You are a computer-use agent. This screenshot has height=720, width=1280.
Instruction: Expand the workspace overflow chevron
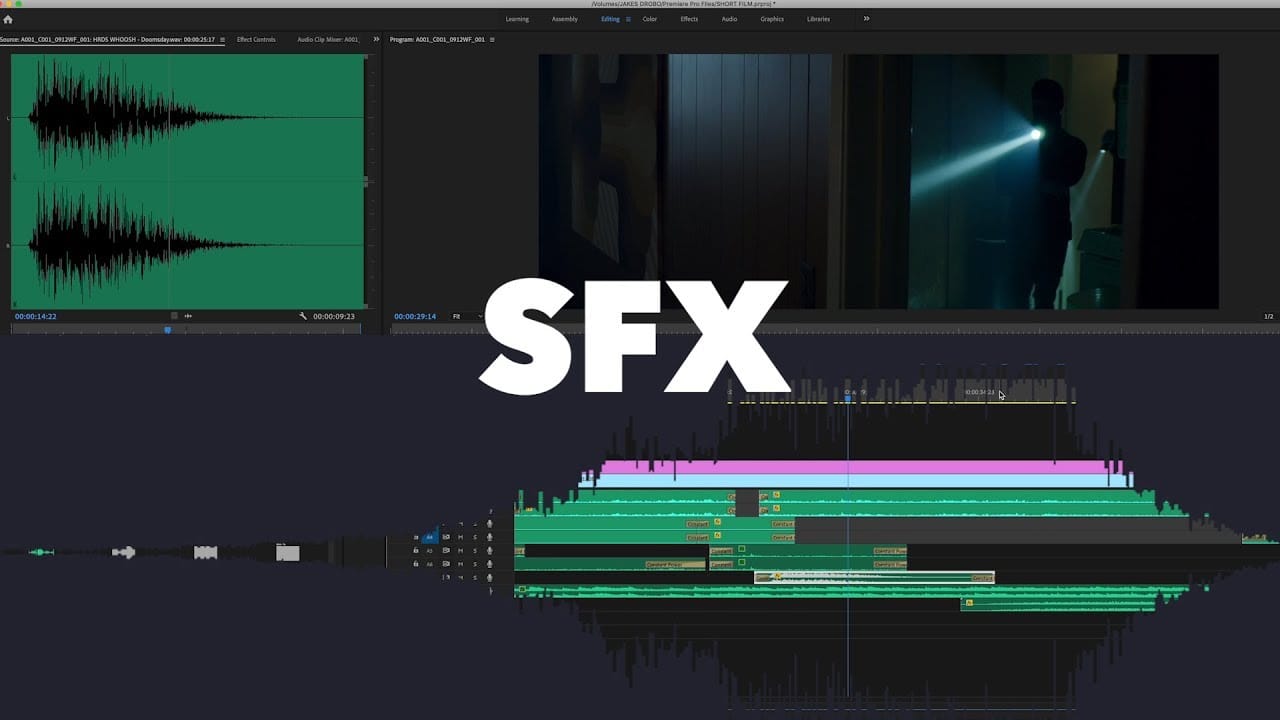click(866, 18)
